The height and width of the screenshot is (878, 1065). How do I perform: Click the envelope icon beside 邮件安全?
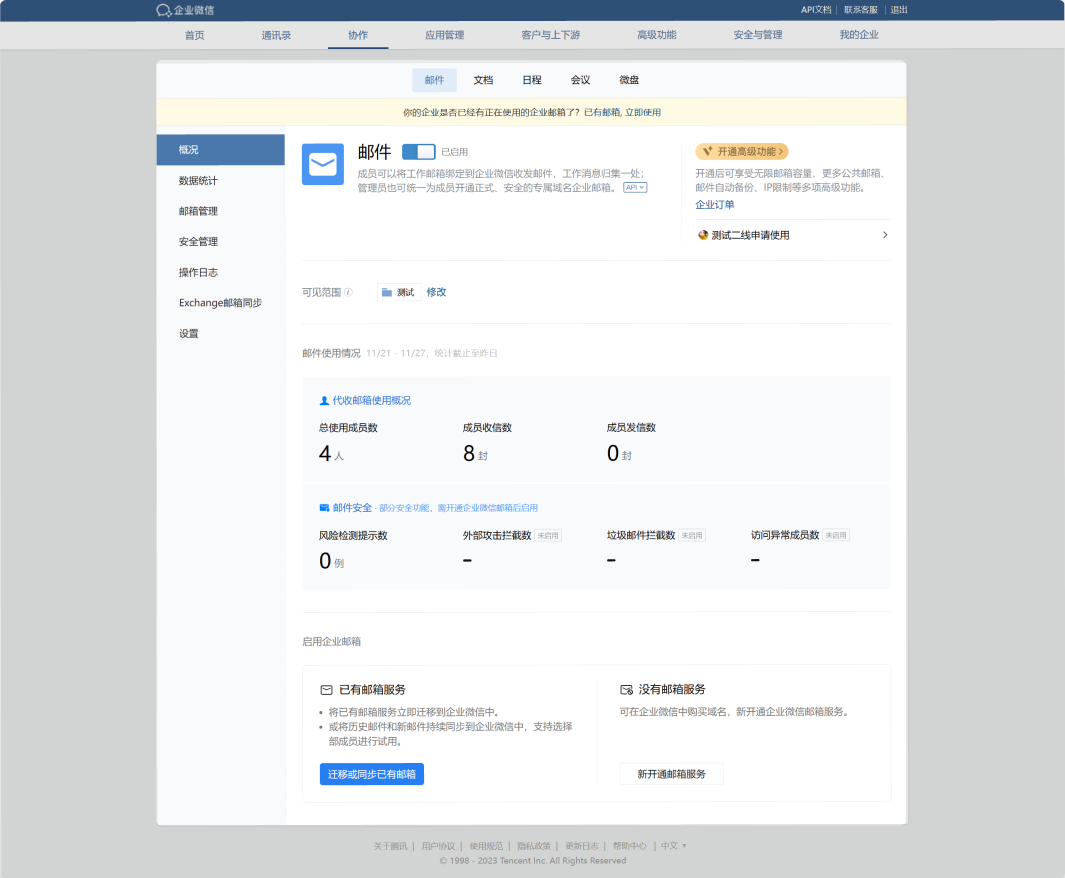coord(324,508)
